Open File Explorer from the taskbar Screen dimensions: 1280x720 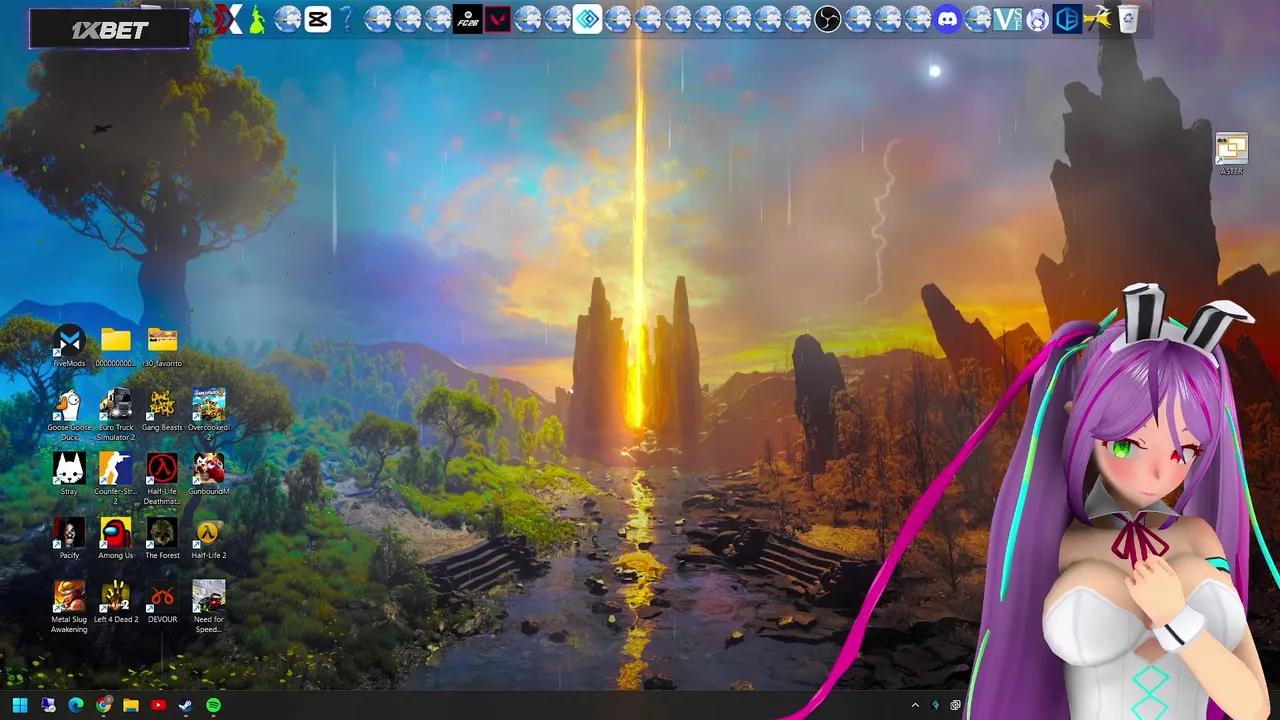[131, 705]
